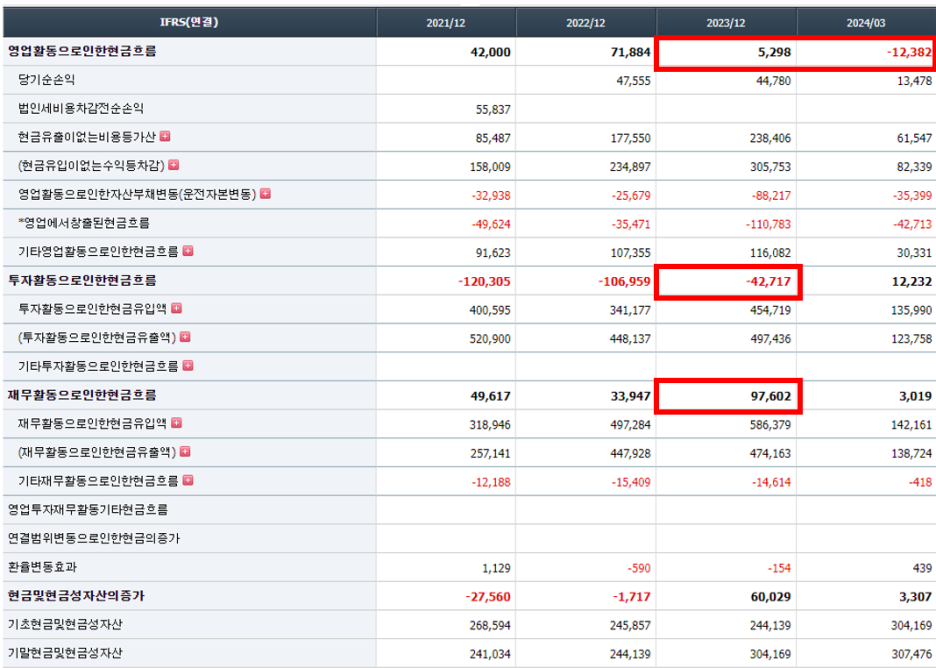936x668 pixels.
Task: Expand (재무활동으로인한현금유출액) row
Action: click(186, 451)
